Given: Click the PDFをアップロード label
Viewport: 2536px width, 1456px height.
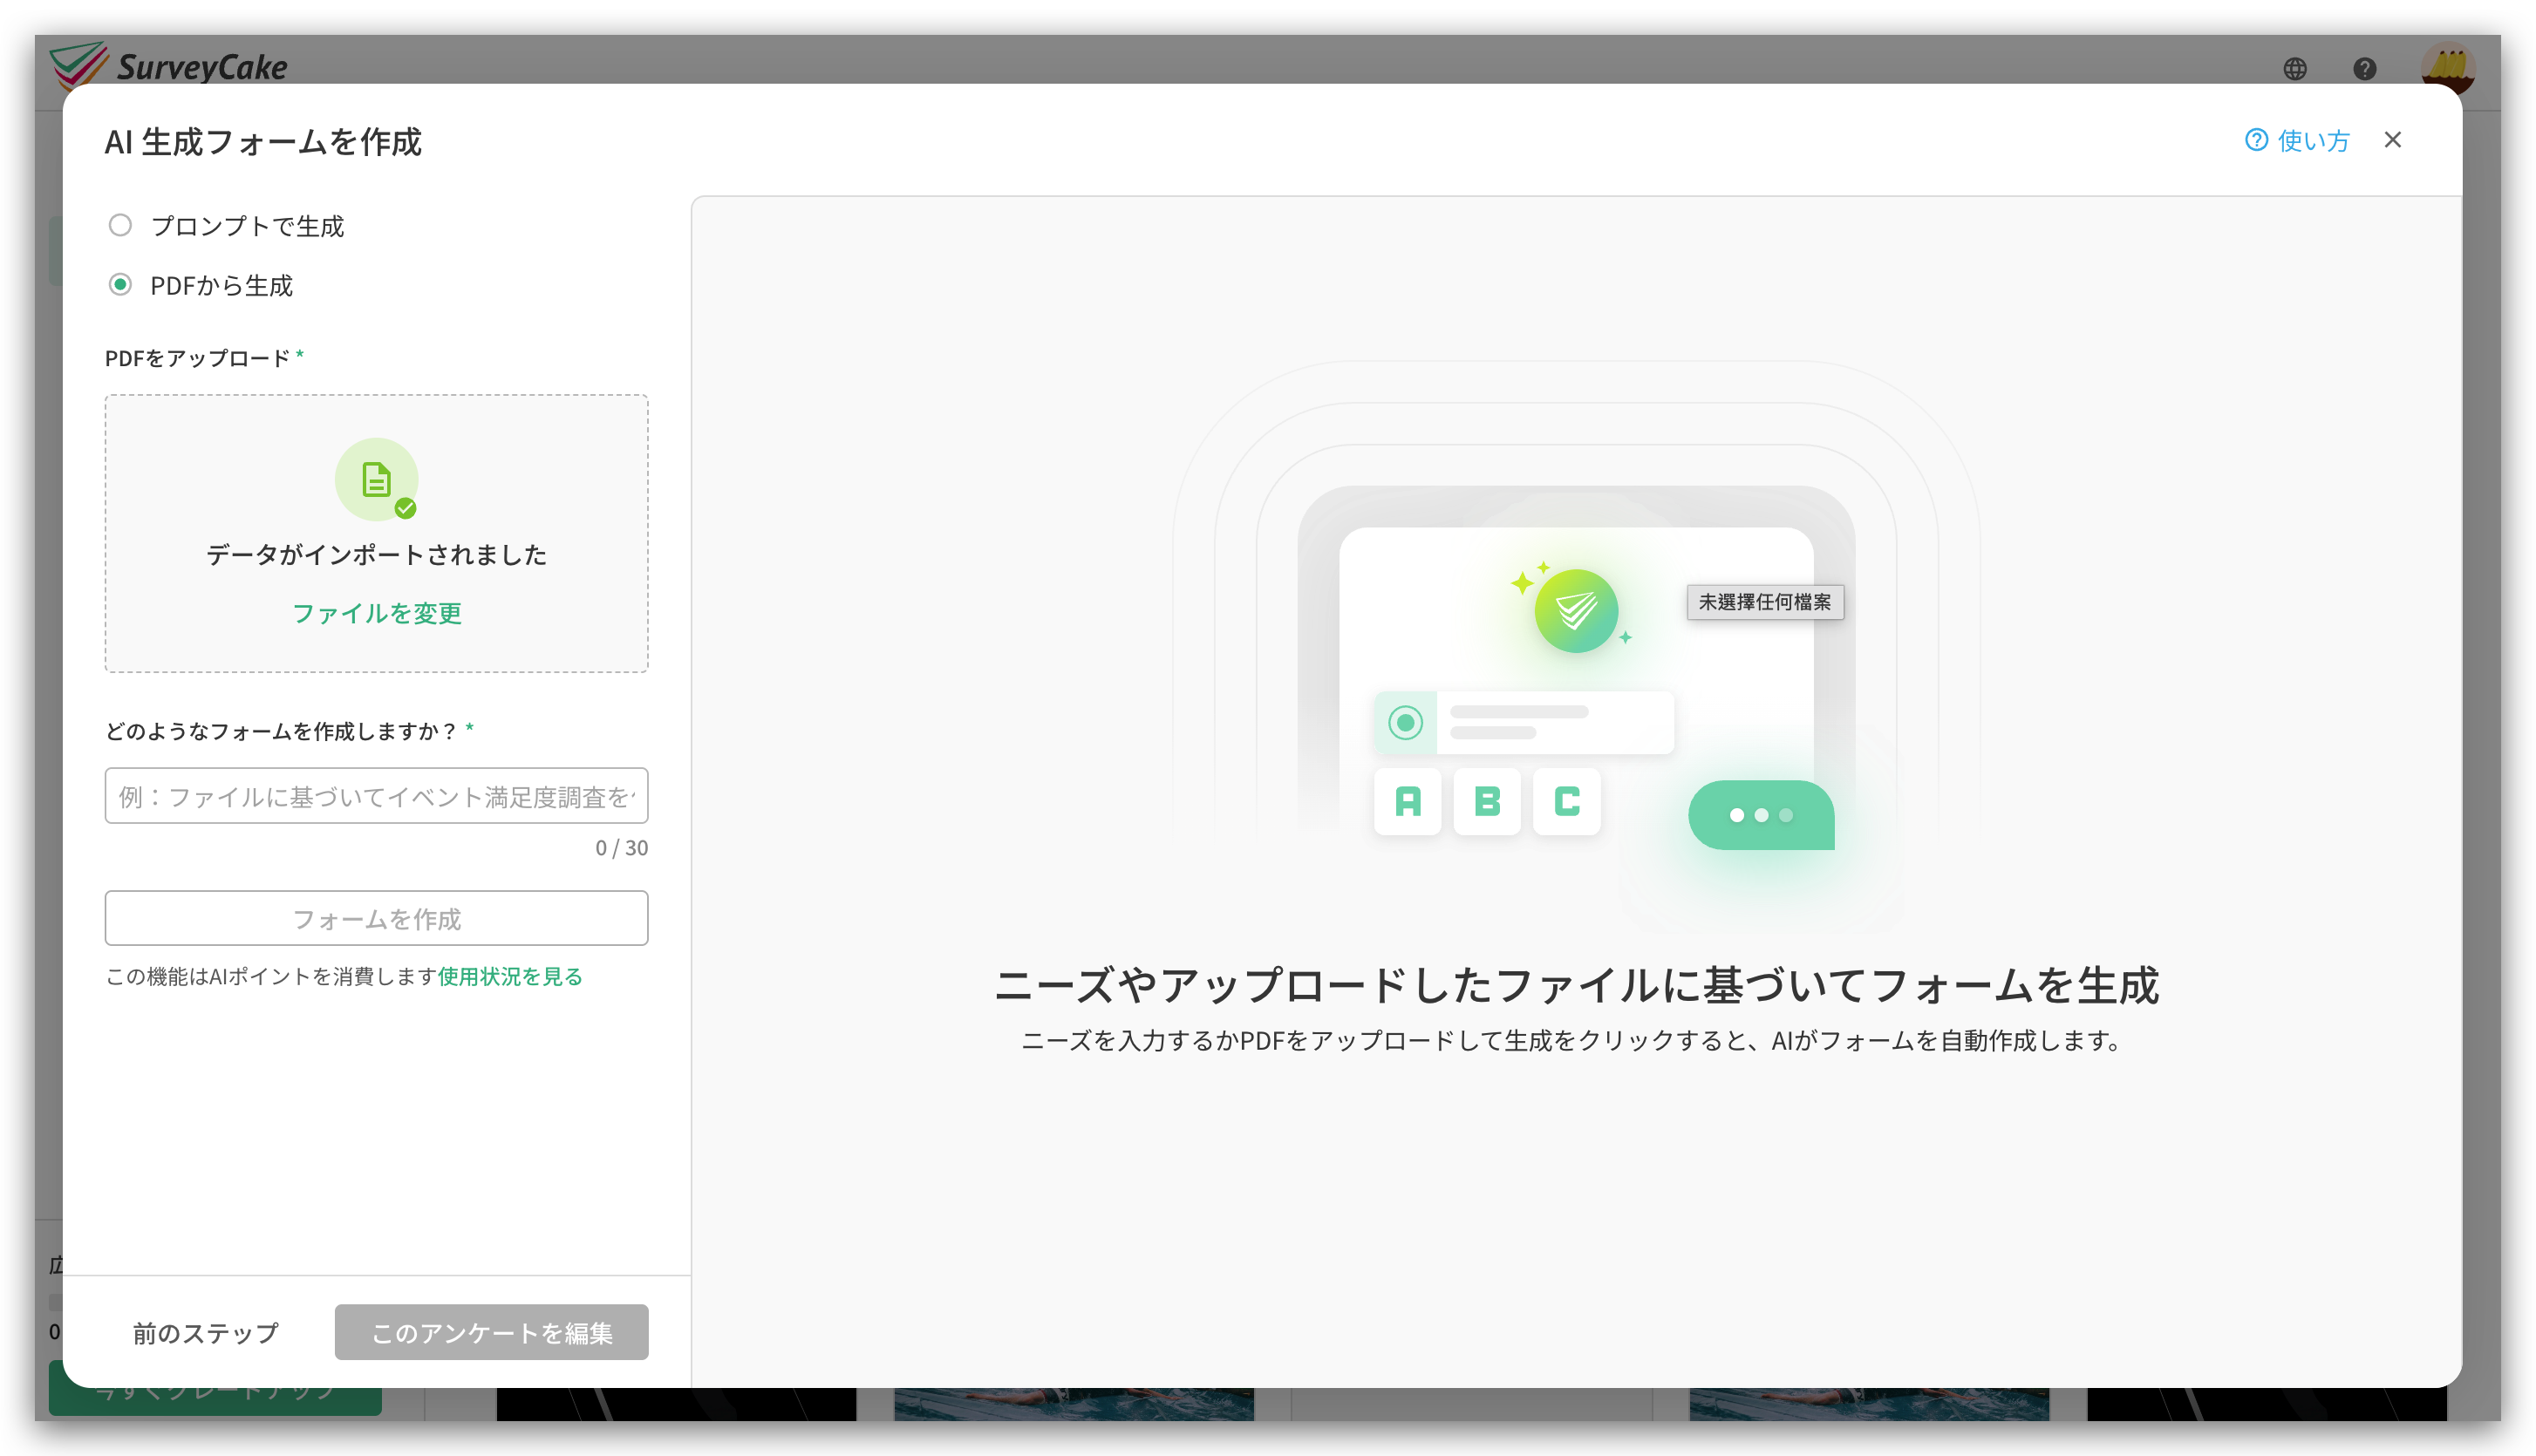Looking at the screenshot, I should pos(197,358).
